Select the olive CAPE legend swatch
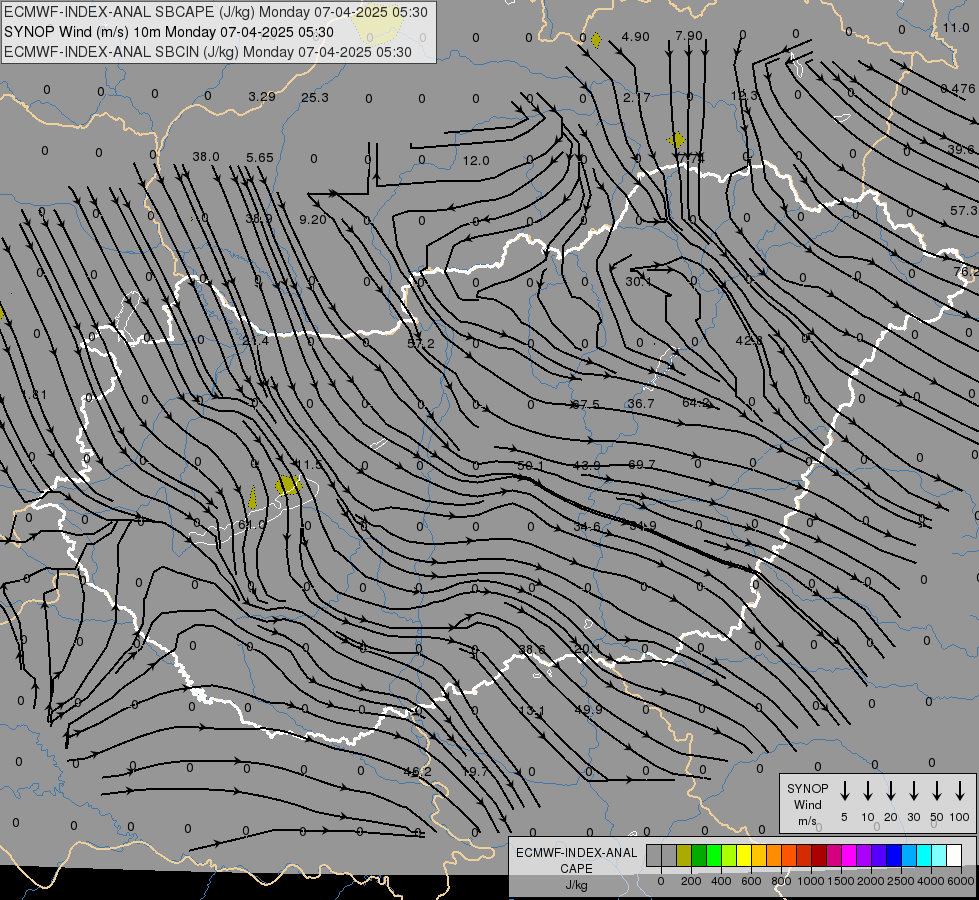 [684, 856]
